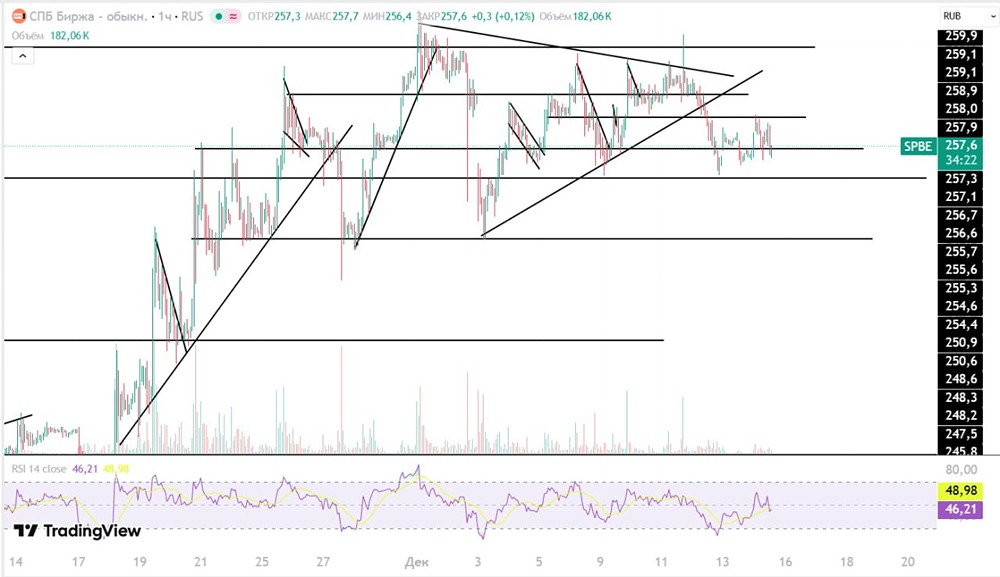Viewport: 1000px width, 577px height.
Task: Click the yellow 48,98 value in RSI legend
Action: 116,469
